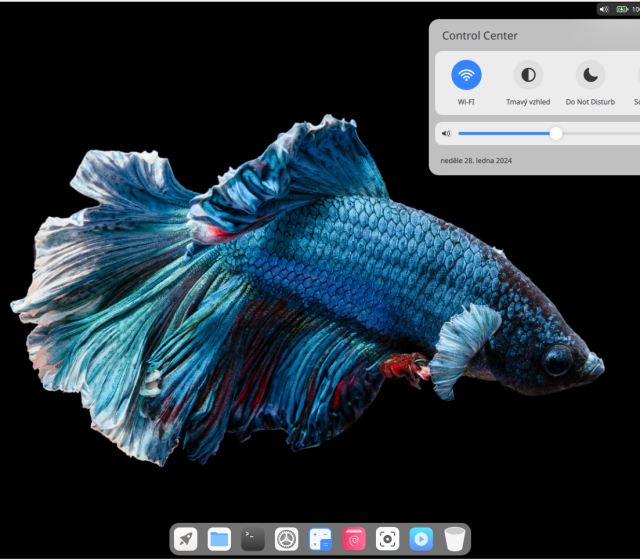Screen dimensions: 640x560
Task: Turn off the Wi-Fi toggle
Action: (x=466, y=75)
